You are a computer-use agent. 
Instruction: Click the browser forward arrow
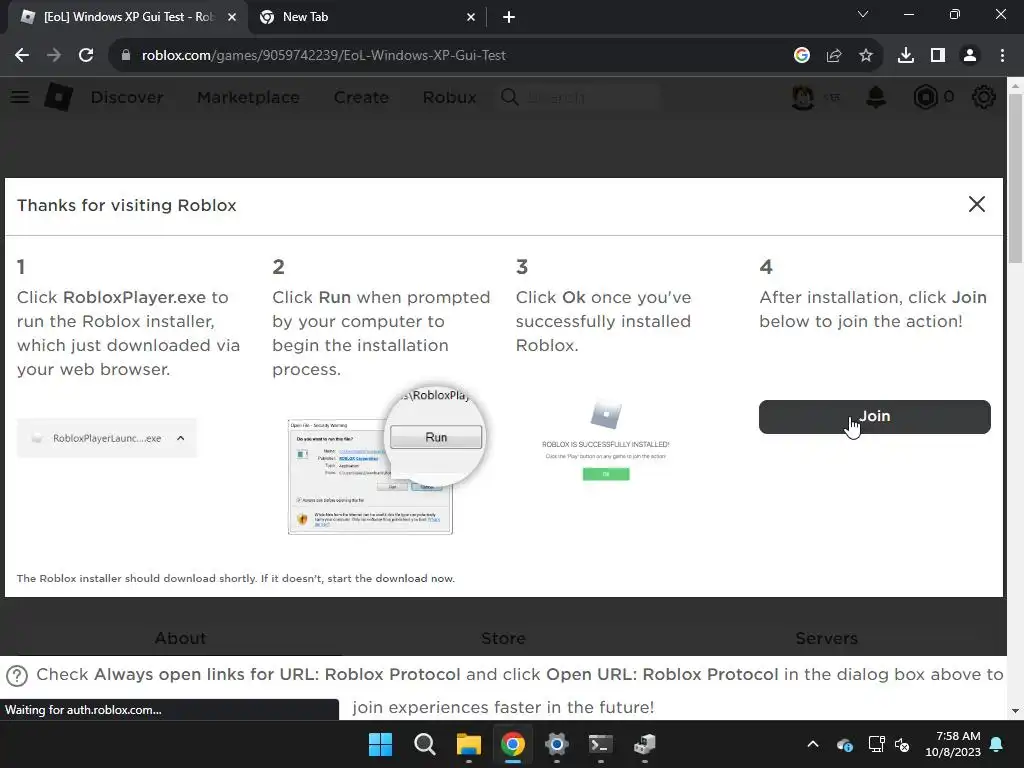point(54,56)
